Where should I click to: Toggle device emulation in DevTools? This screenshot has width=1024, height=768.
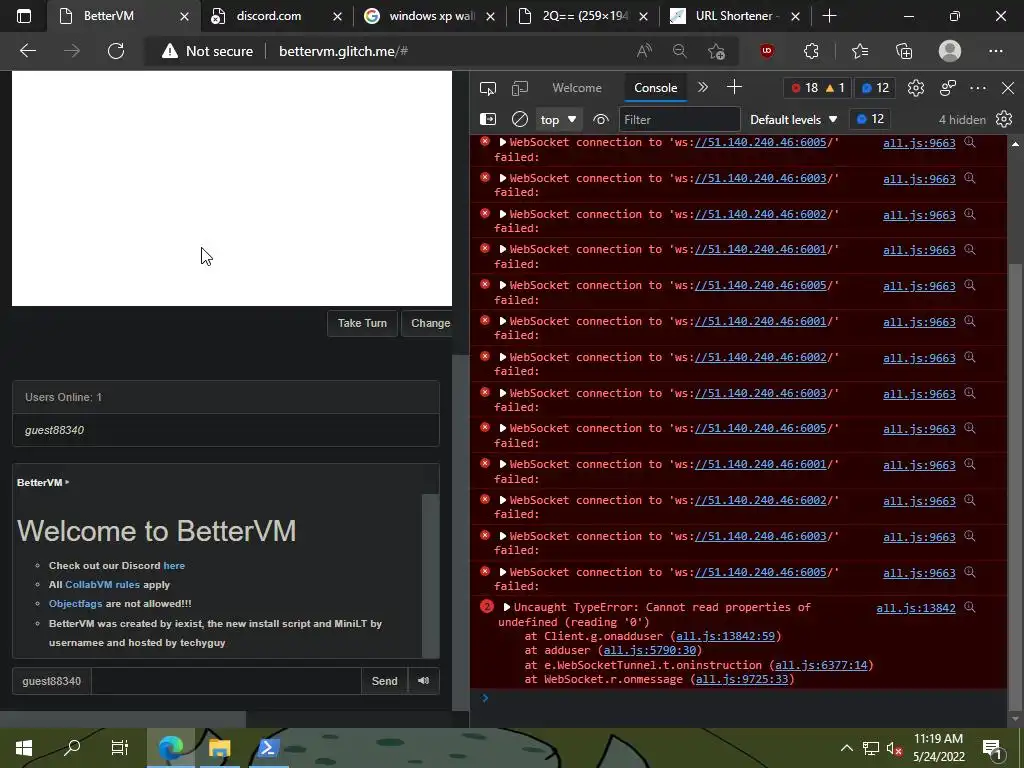(x=520, y=88)
